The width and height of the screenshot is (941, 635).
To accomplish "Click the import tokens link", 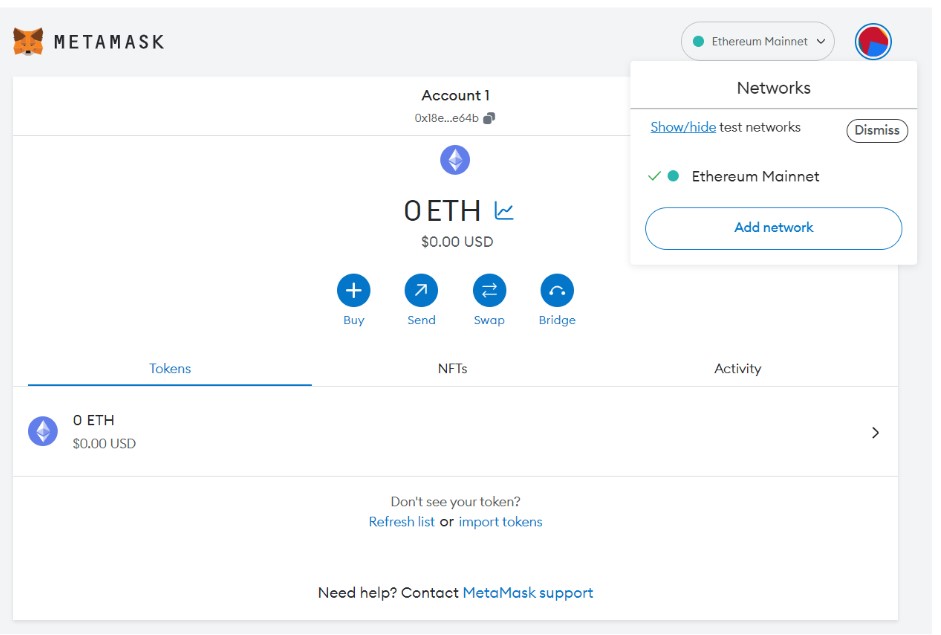I will [501, 522].
